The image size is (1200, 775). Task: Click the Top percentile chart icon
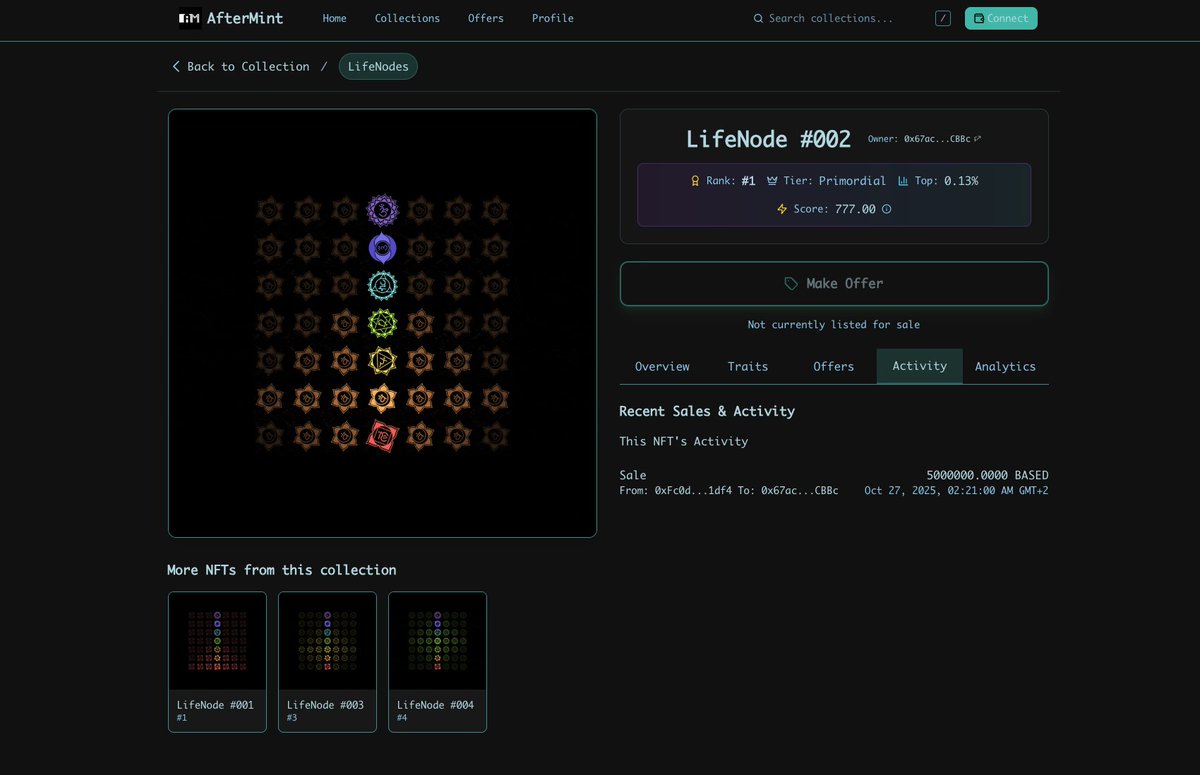(x=903, y=181)
